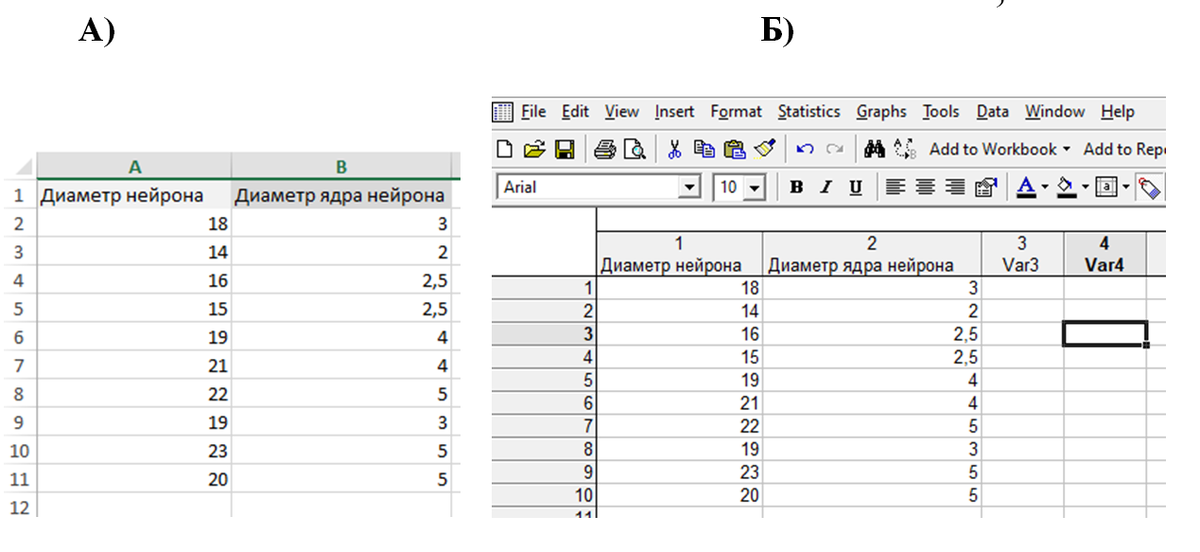Toggle Italic formatting
1200x552 pixels.
coord(827,187)
